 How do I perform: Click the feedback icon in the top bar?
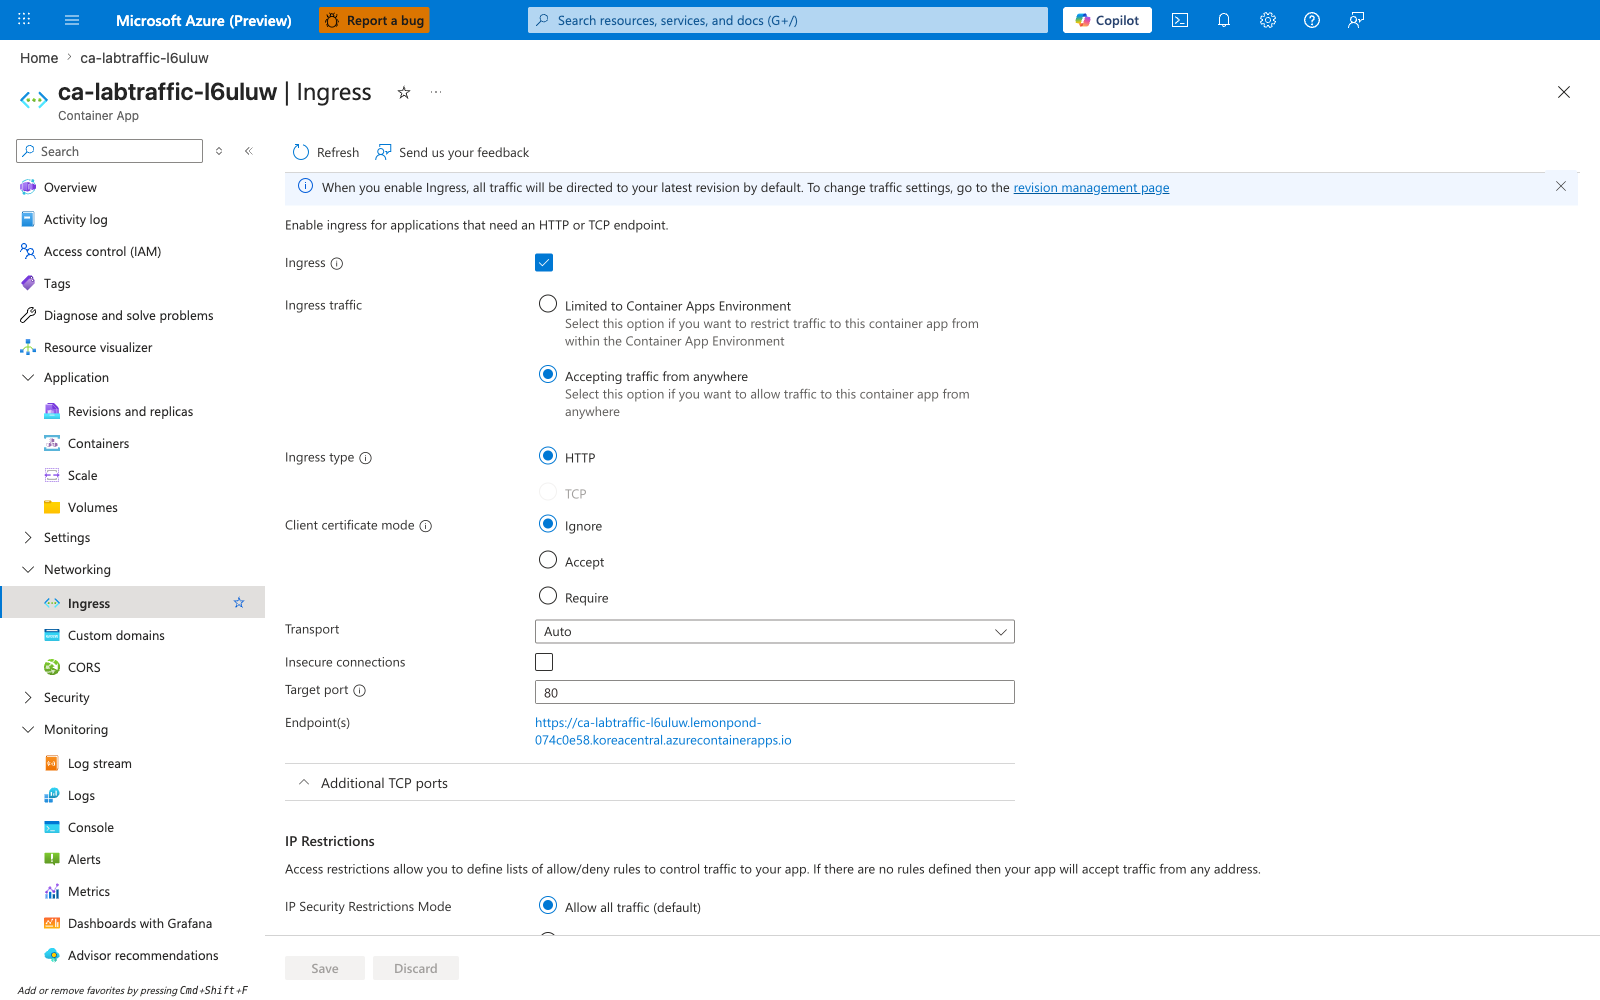tap(1356, 20)
